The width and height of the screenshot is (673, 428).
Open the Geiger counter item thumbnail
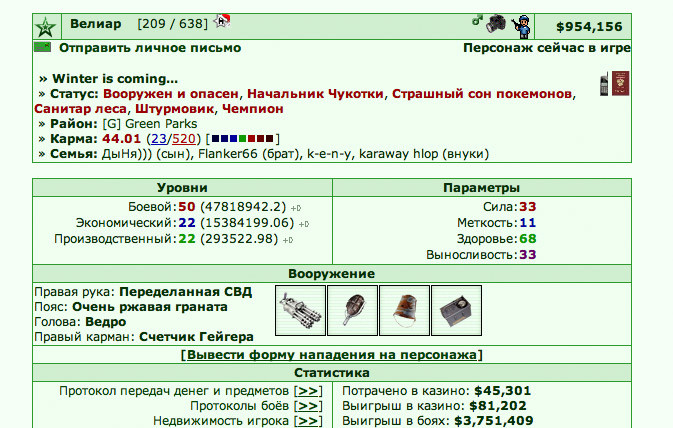pos(456,310)
